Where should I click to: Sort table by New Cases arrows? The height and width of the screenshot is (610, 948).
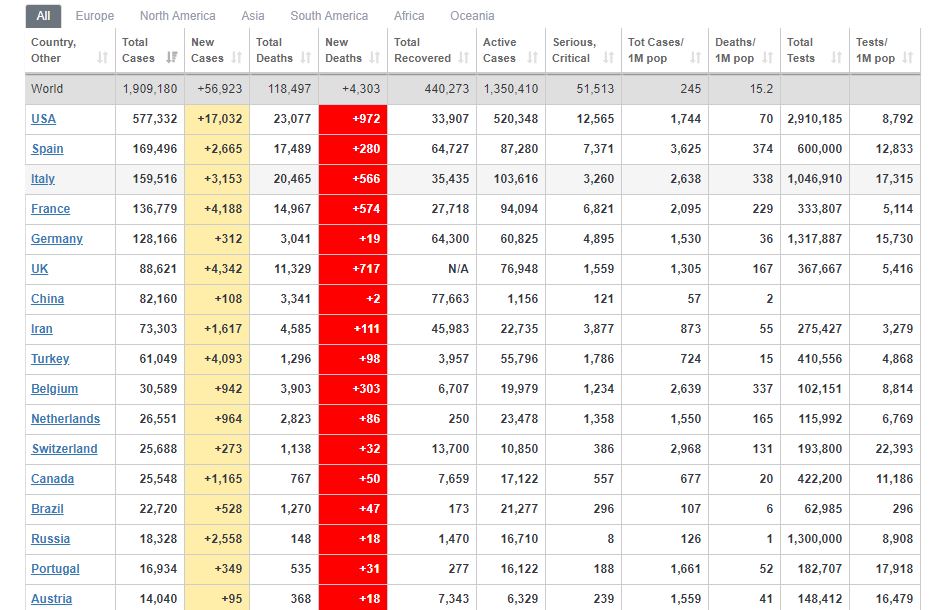click(x=237, y=58)
